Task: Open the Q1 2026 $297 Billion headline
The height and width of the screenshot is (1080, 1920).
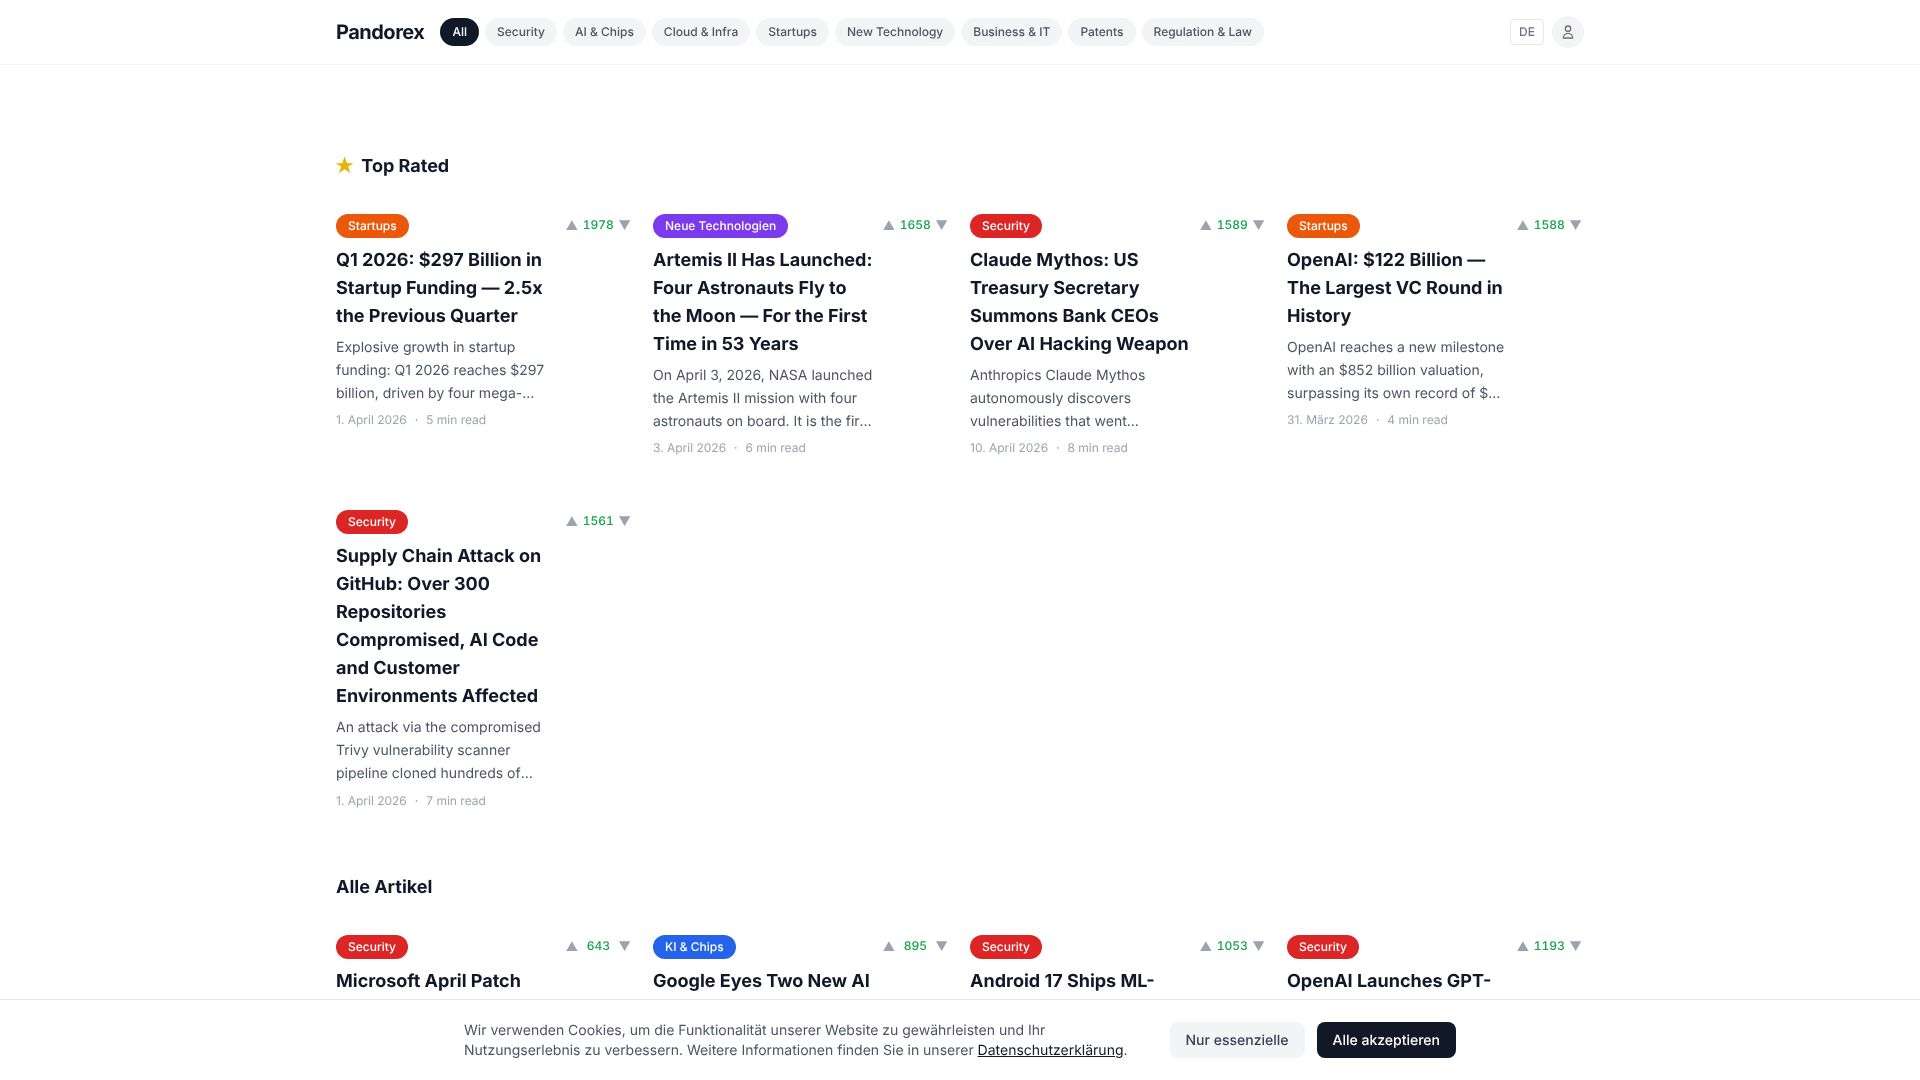Action: coord(439,288)
